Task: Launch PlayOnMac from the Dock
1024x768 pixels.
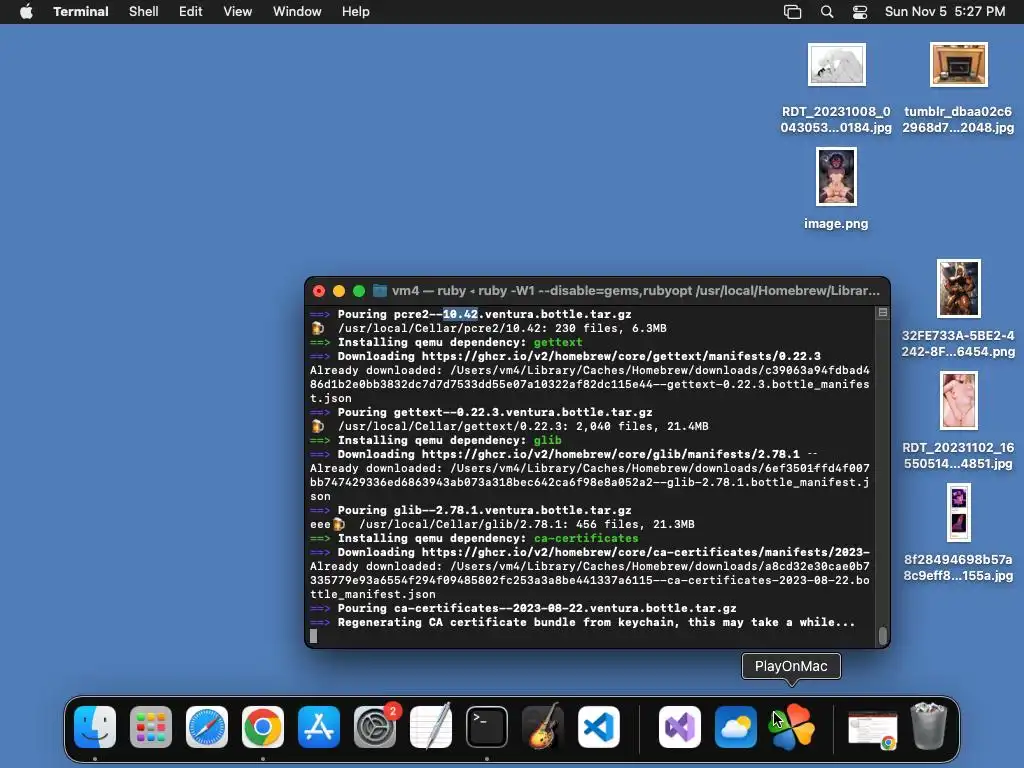Action: point(792,727)
